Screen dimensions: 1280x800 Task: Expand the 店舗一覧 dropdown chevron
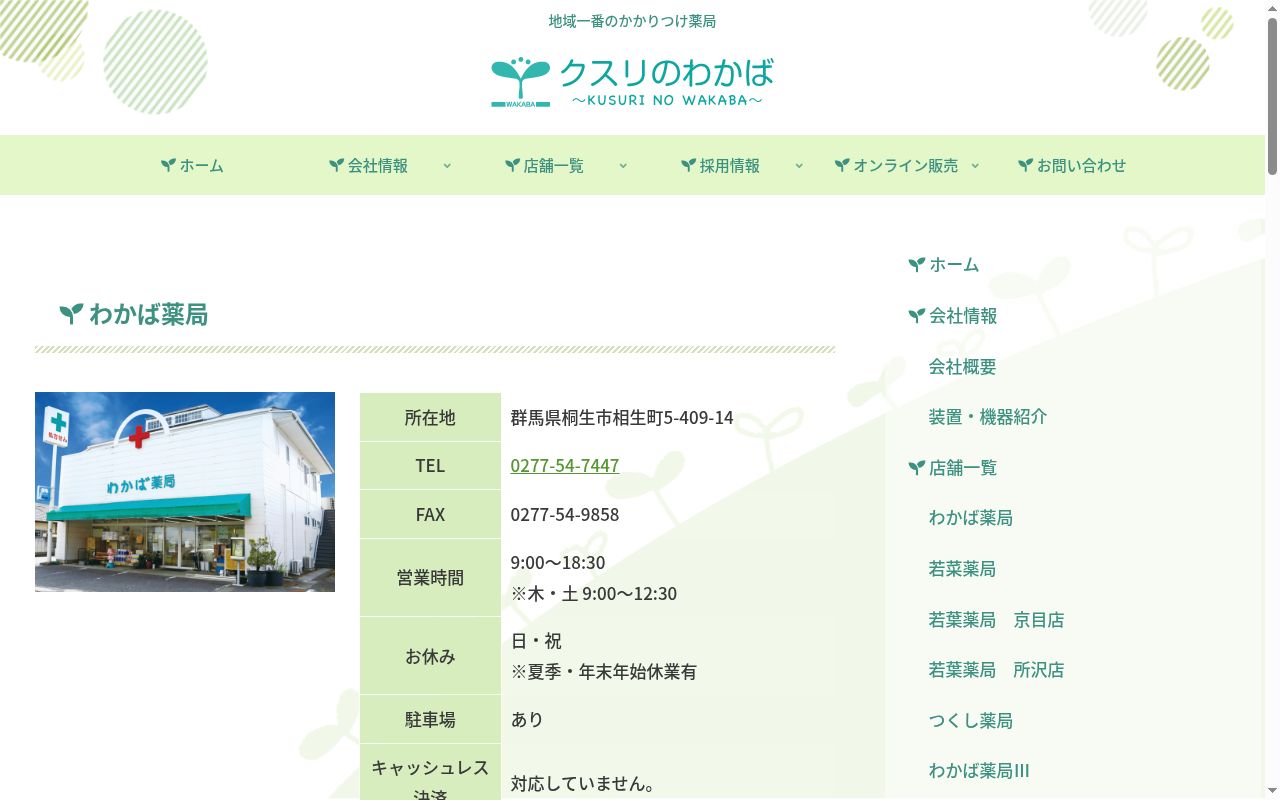click(x=623, y=166)
